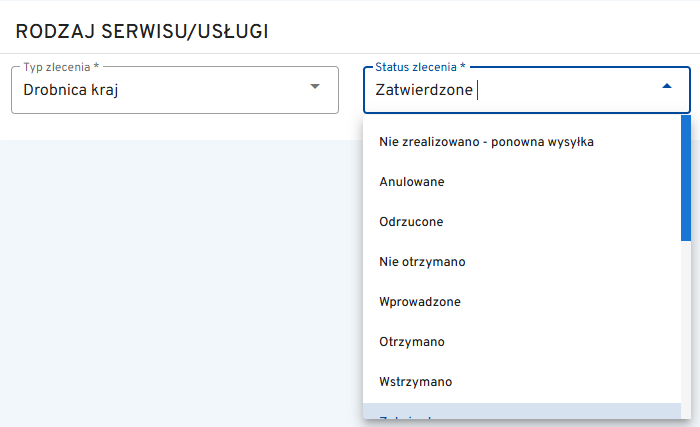This screenshot has height=427, width=700.
Task: Collapse the Status zlecenia list arrow
Action: 667,87
